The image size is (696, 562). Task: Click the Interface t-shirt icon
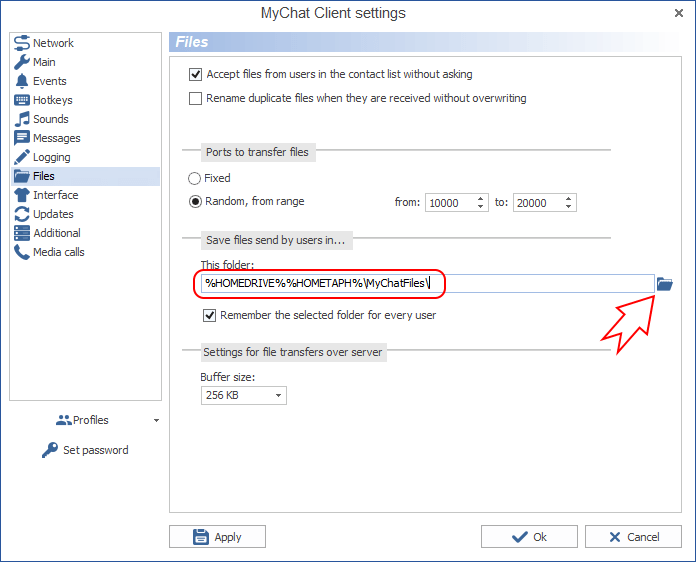21,195
